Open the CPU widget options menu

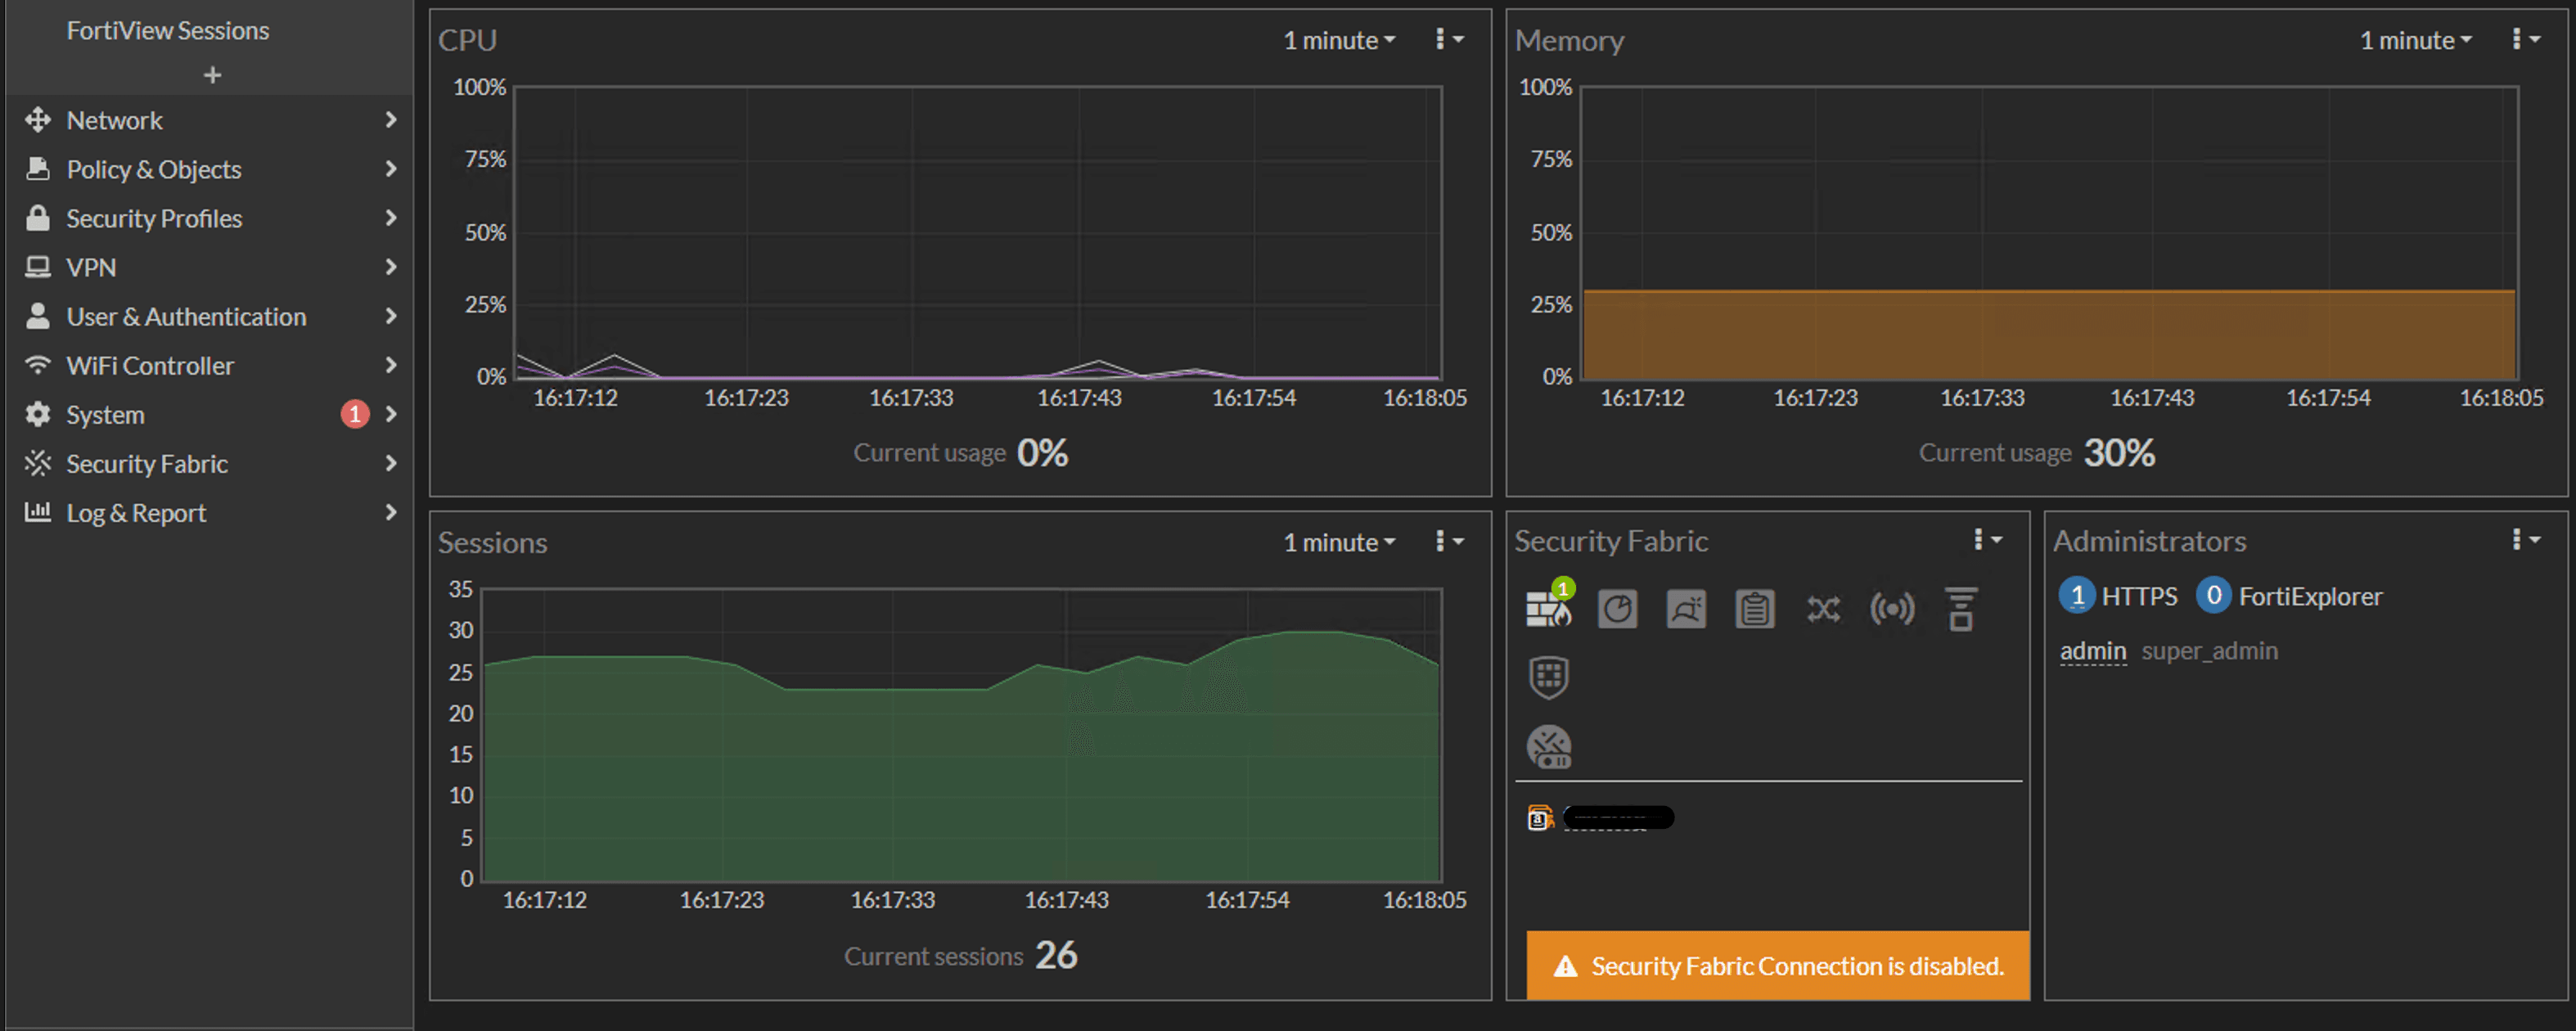pos(1448,39)
